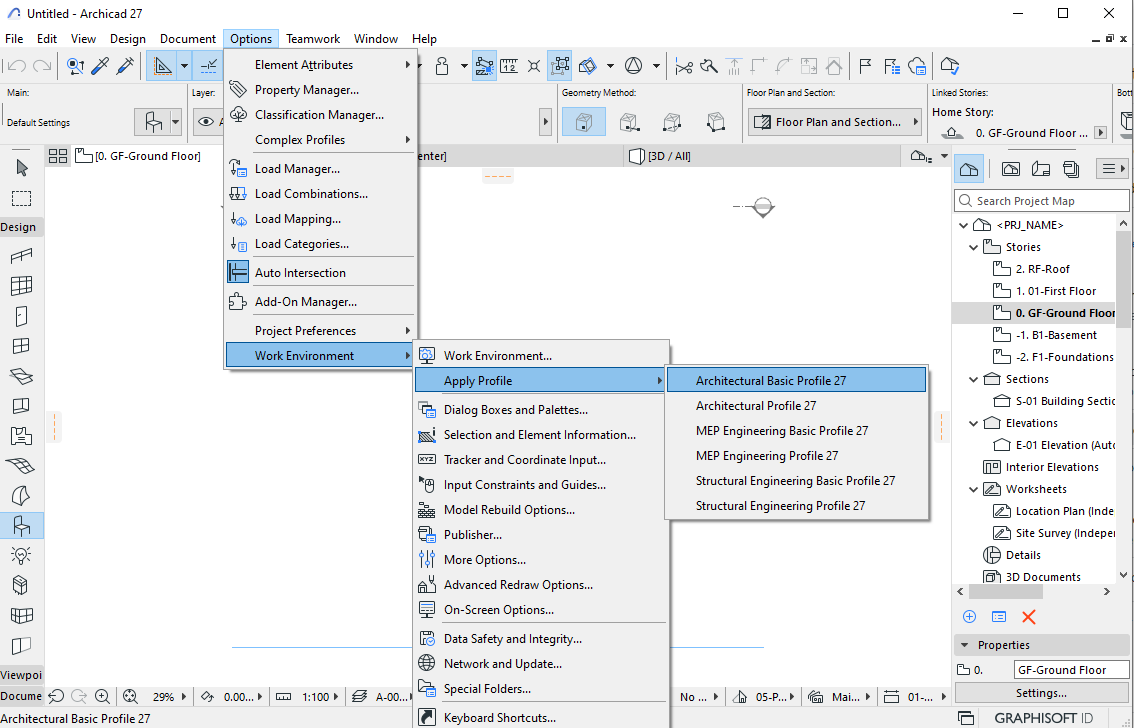
Task: Open the Teamwork menu
Action: (312, 38)
